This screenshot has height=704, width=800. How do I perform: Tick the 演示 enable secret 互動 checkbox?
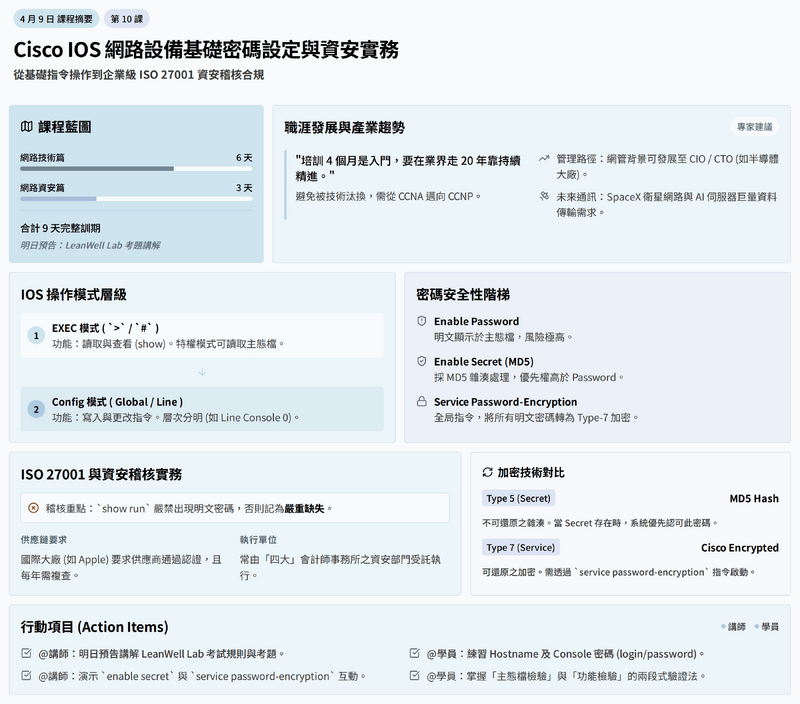click(26, 676)
